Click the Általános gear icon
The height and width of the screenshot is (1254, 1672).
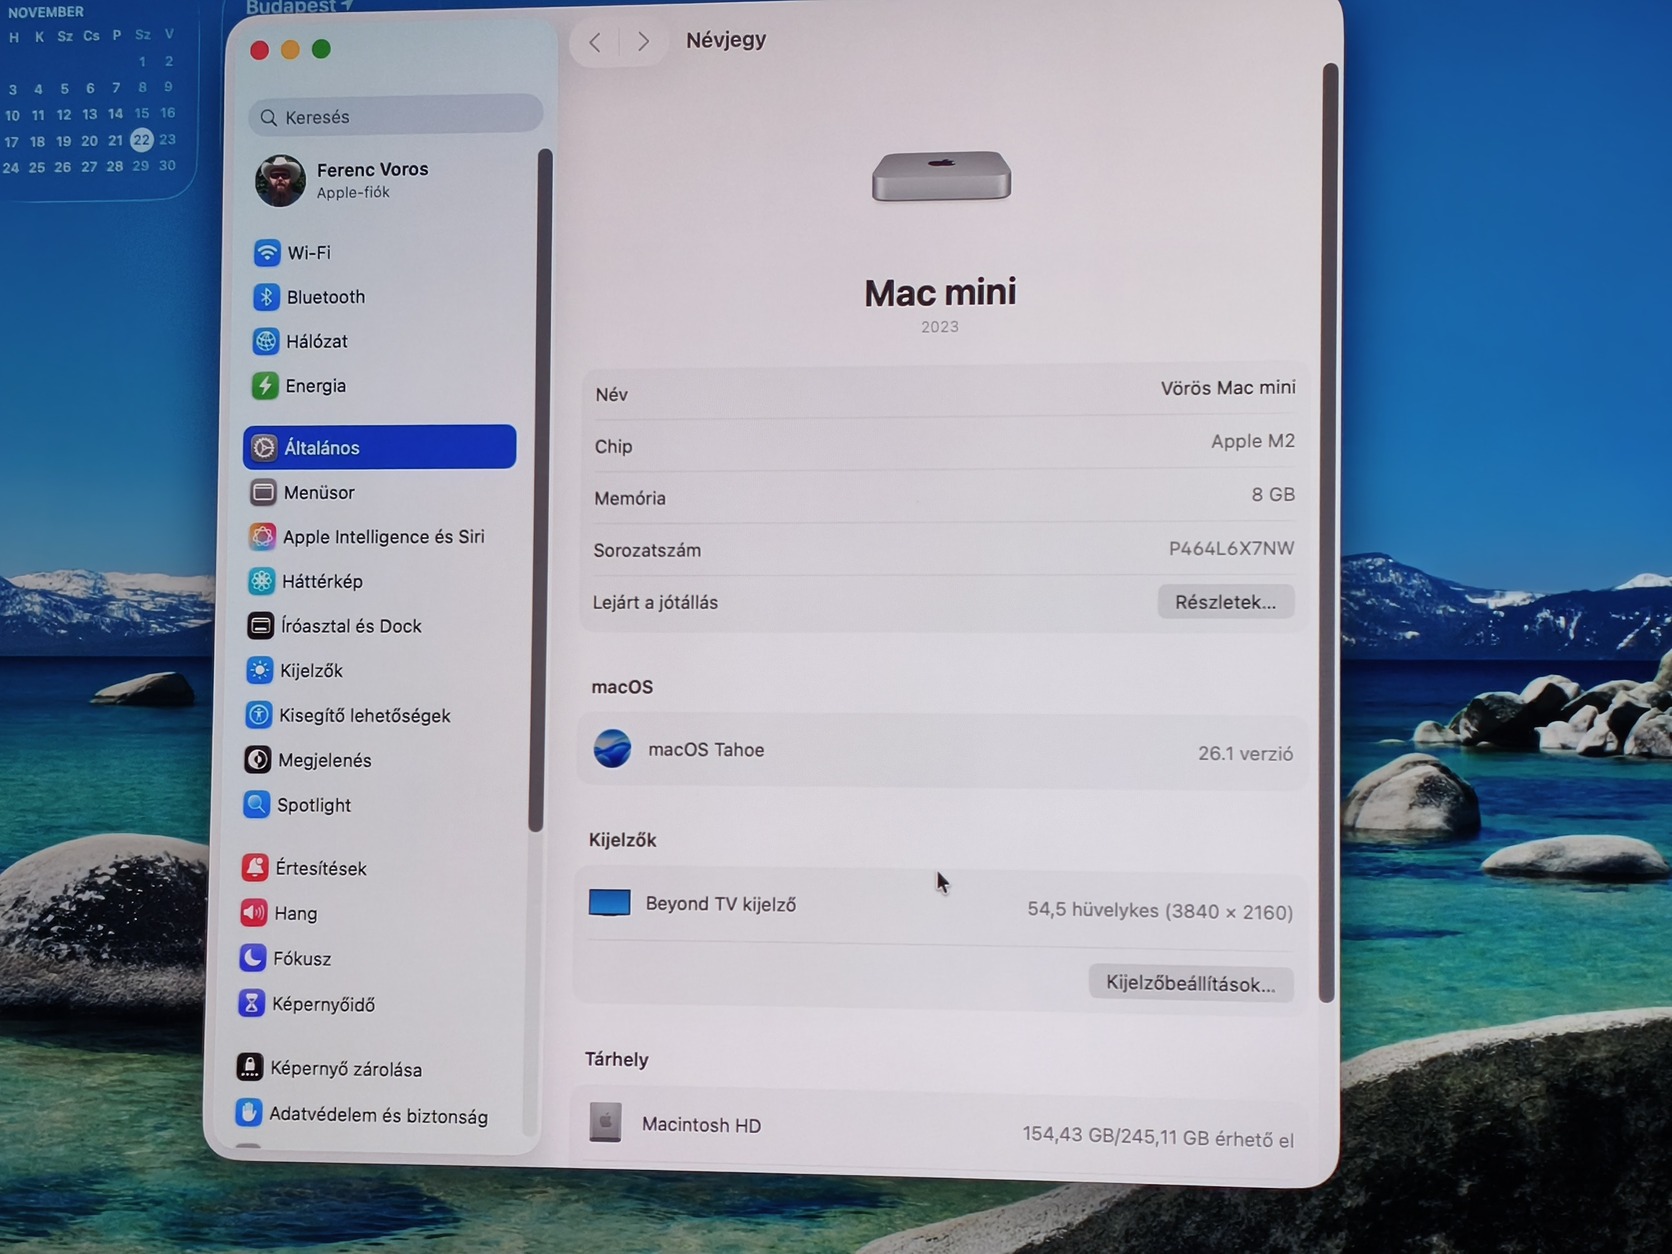click(263, 447)
